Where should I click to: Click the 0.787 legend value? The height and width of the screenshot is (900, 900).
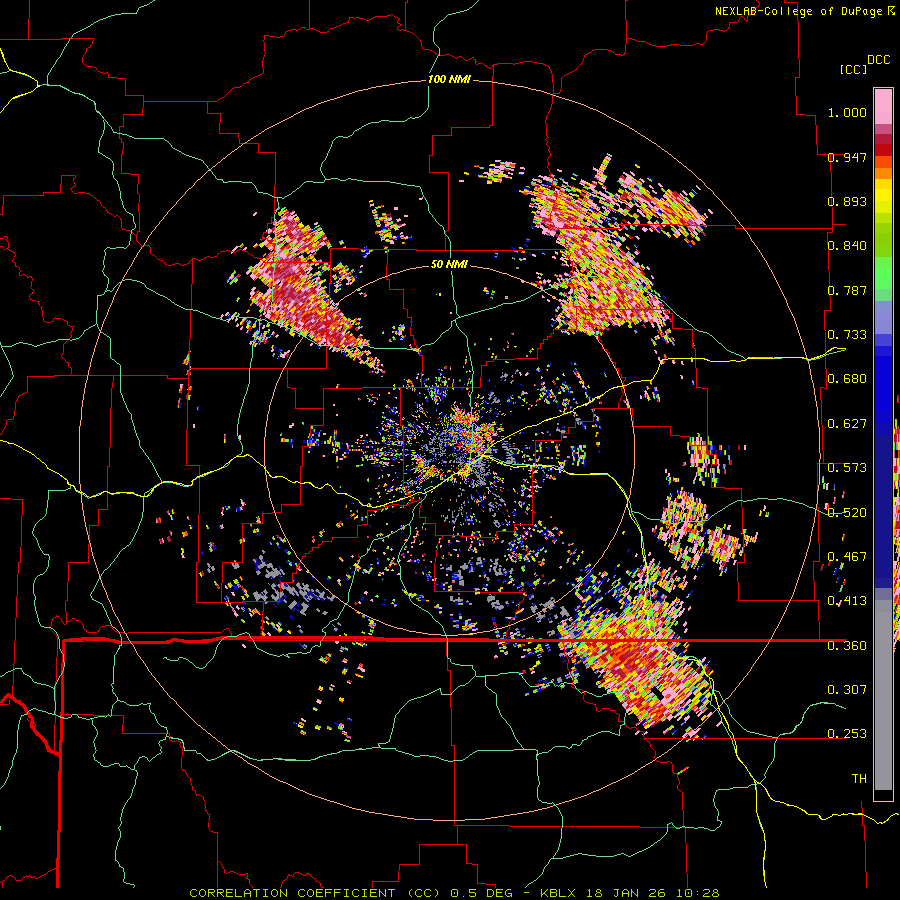(847, 290)
